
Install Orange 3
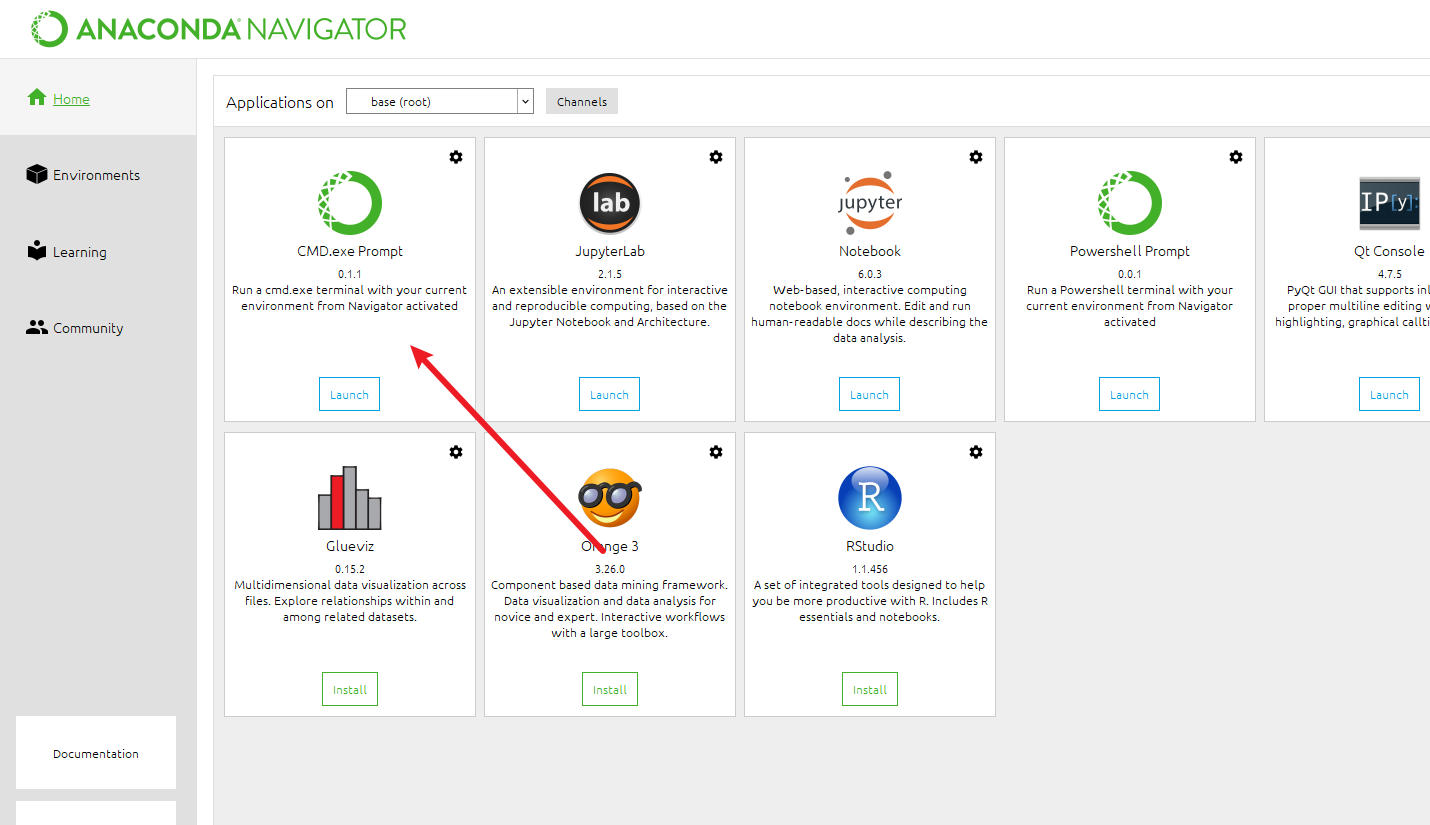tap(610, 689)
